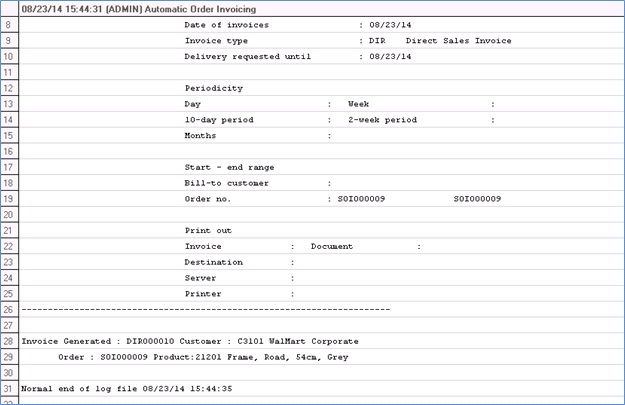The height and width of the screenshot is (405, 625).
Task: Click the 'Server' label
Action: [200, 278]
